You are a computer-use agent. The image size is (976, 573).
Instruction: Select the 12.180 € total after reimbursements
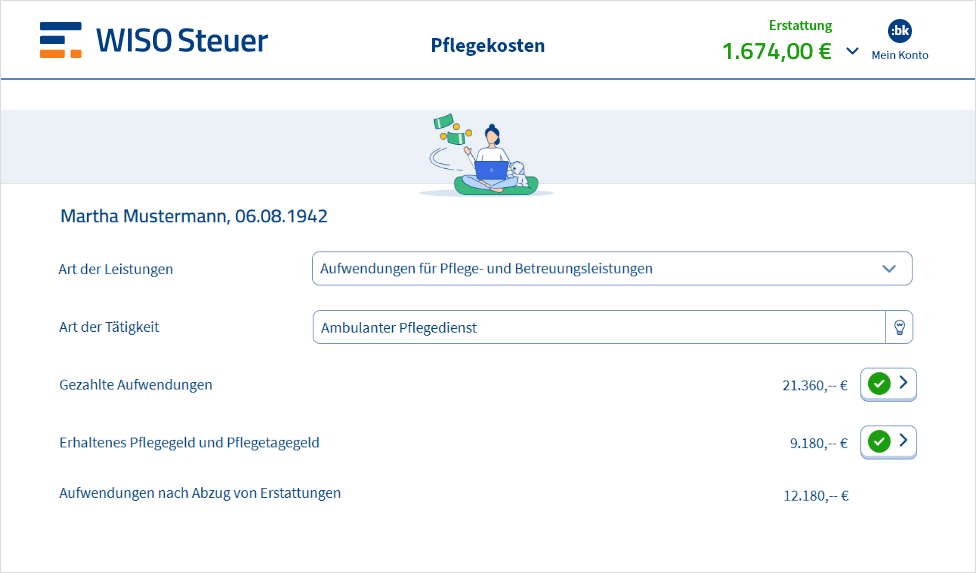[815, 495]
